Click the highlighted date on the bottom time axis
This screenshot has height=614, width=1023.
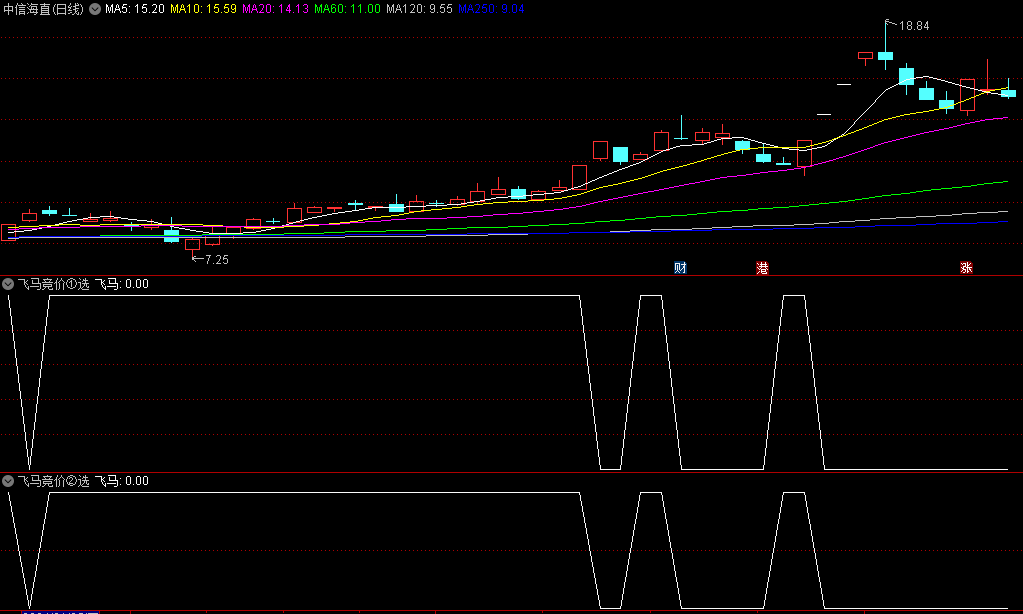click(x=60, y=611)
